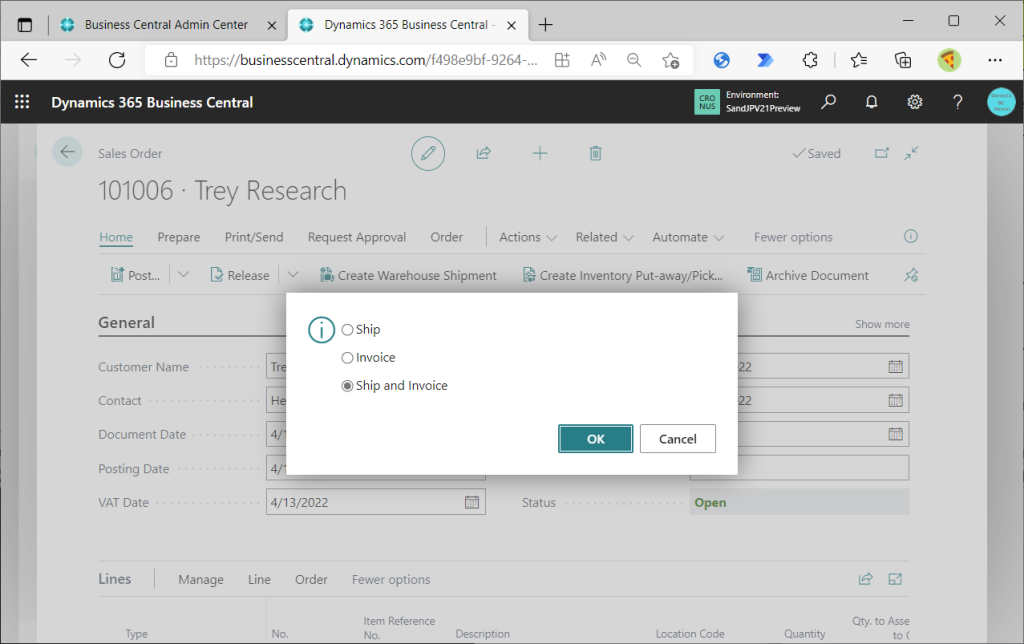Image resolution: width=1024 pixels, height=644 pixels.
Task: Expand the Post split-button dropdown arrow
Action: tap(184, 275)
